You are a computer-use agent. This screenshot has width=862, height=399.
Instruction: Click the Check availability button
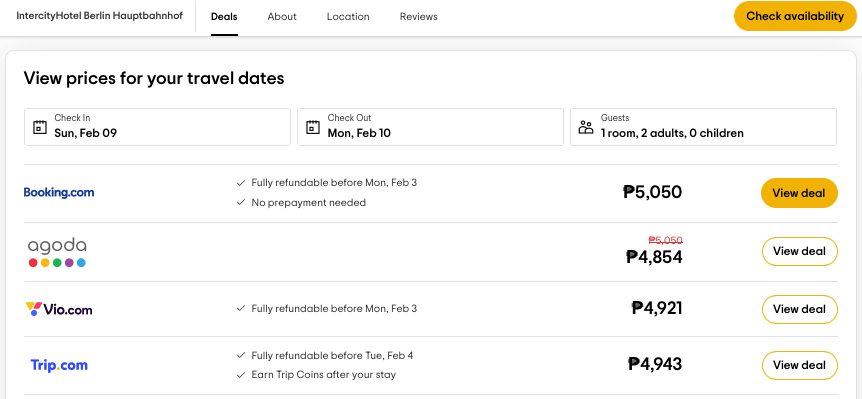[795, 16]
